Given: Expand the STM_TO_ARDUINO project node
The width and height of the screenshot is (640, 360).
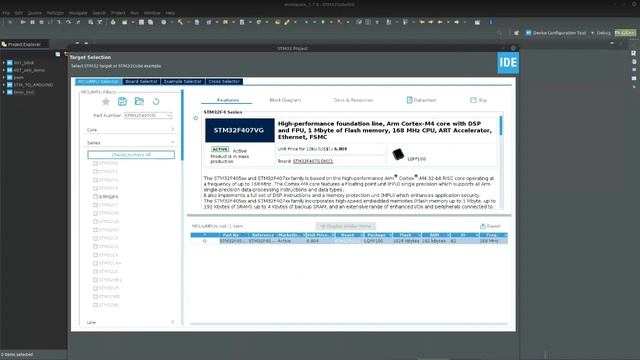Looking at the screenshot, I should point(4,85).
